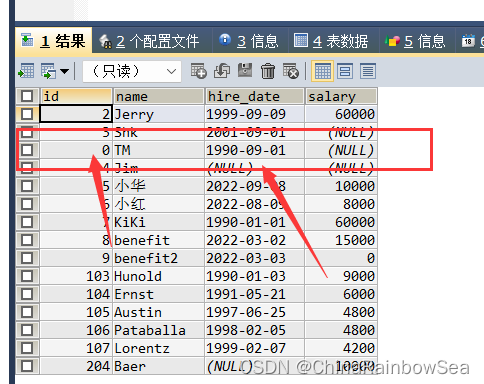484x384 pixels.
Task: Open the 5 信息 tab
Action: (417, 41)
